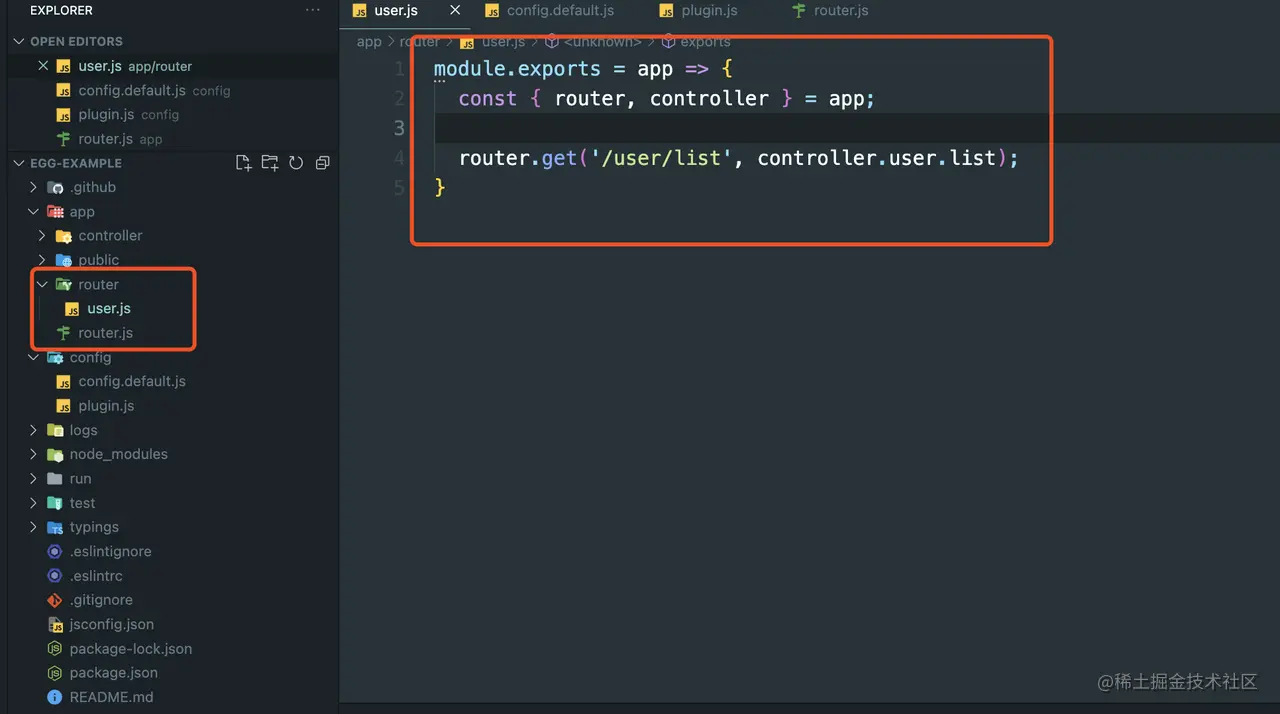Click the test folder icon
The image size is (1280, 714).
coord(56,503)
